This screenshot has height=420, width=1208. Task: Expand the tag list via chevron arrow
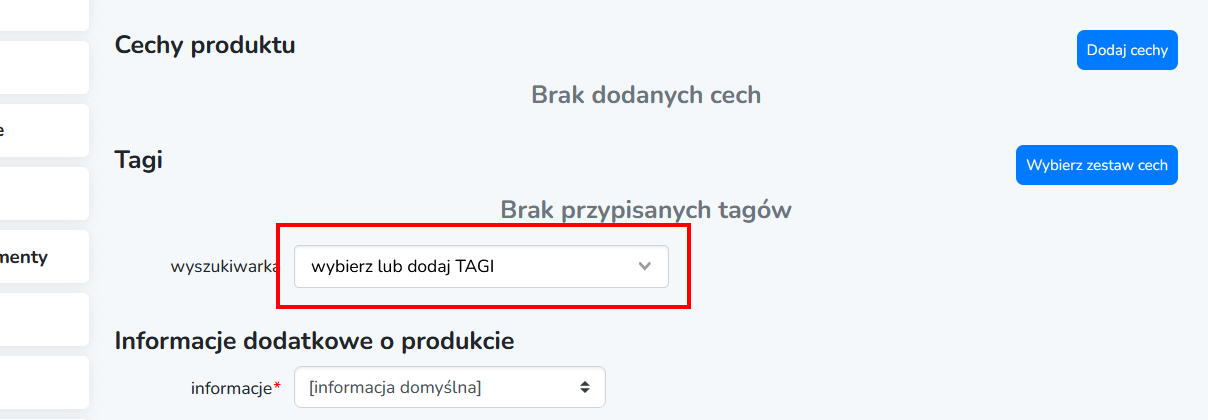(x=645, y=267)
